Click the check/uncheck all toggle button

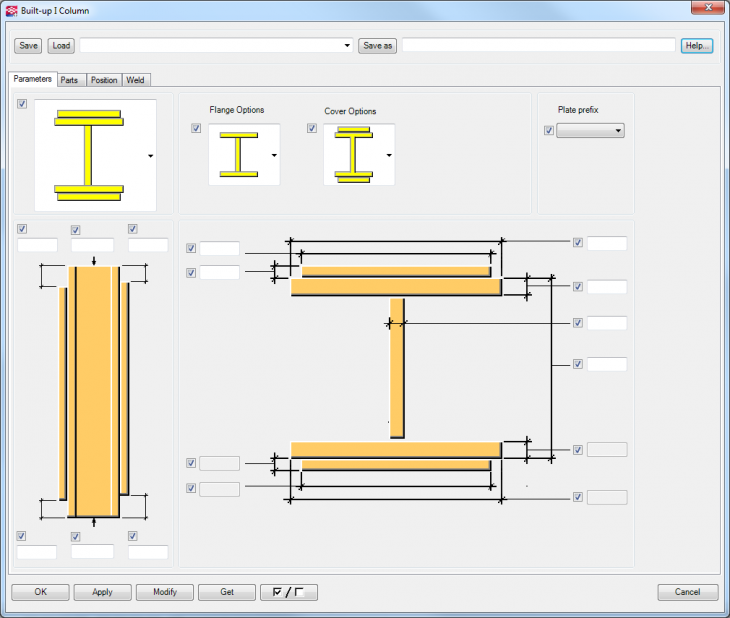point(288,592)
